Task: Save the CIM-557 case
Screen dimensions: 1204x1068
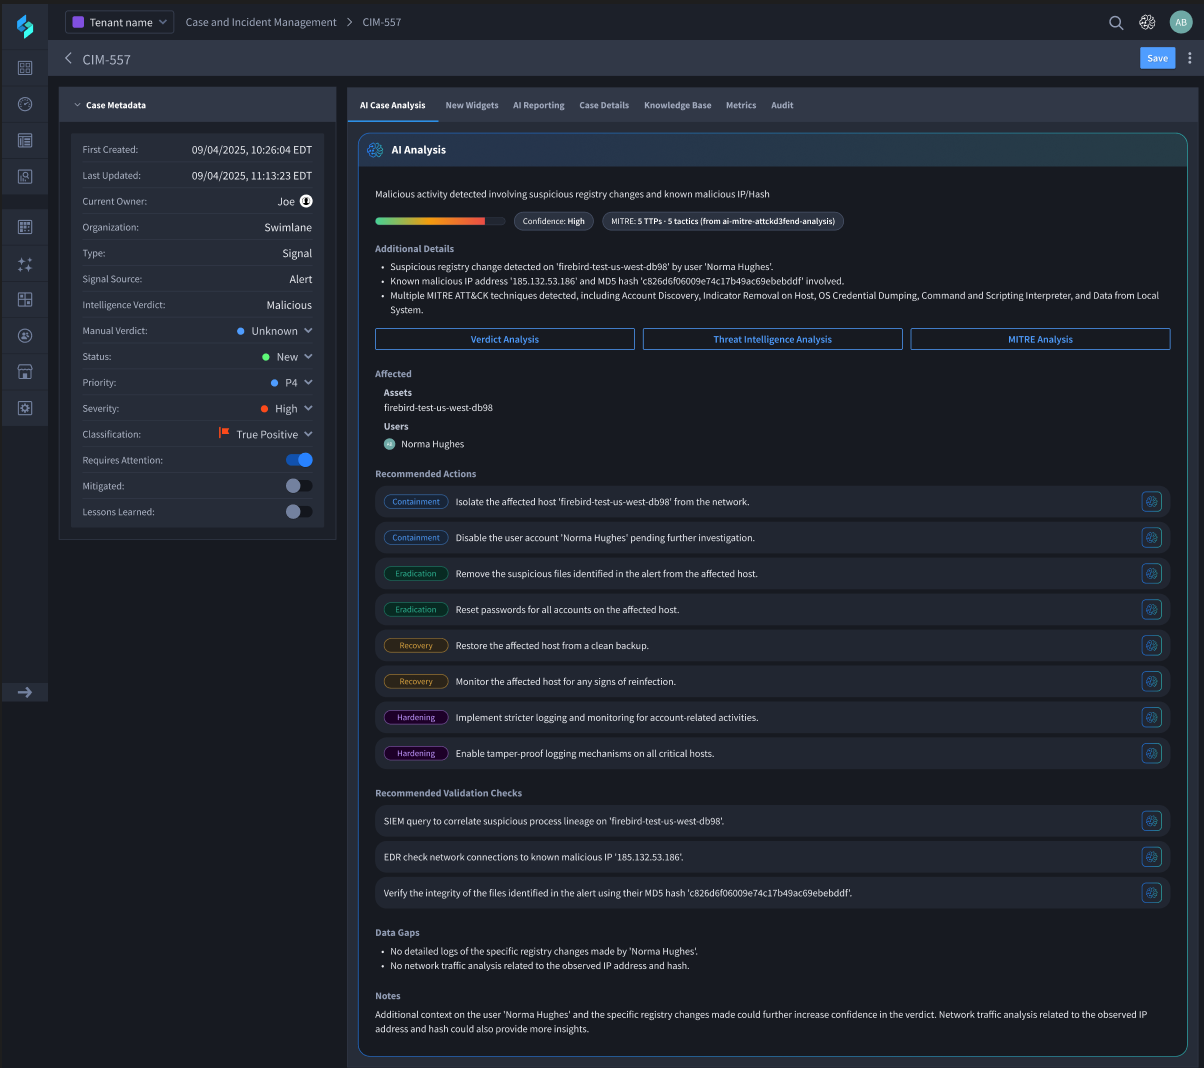Action: (1157, 58)
